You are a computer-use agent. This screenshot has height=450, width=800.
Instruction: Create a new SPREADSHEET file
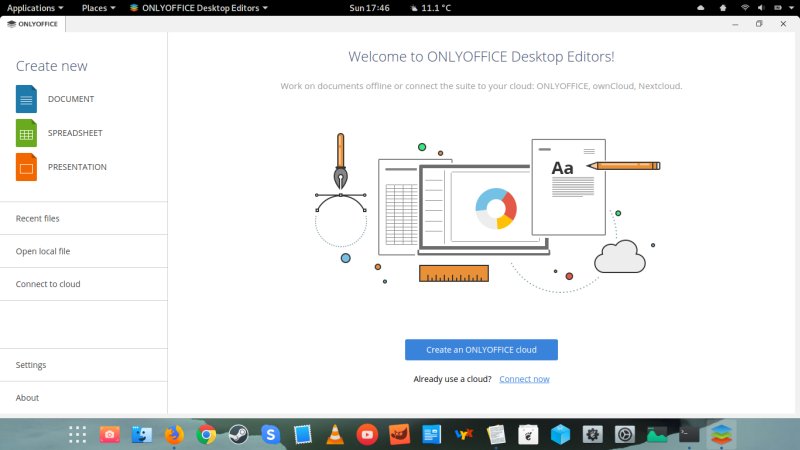(59, 133)
